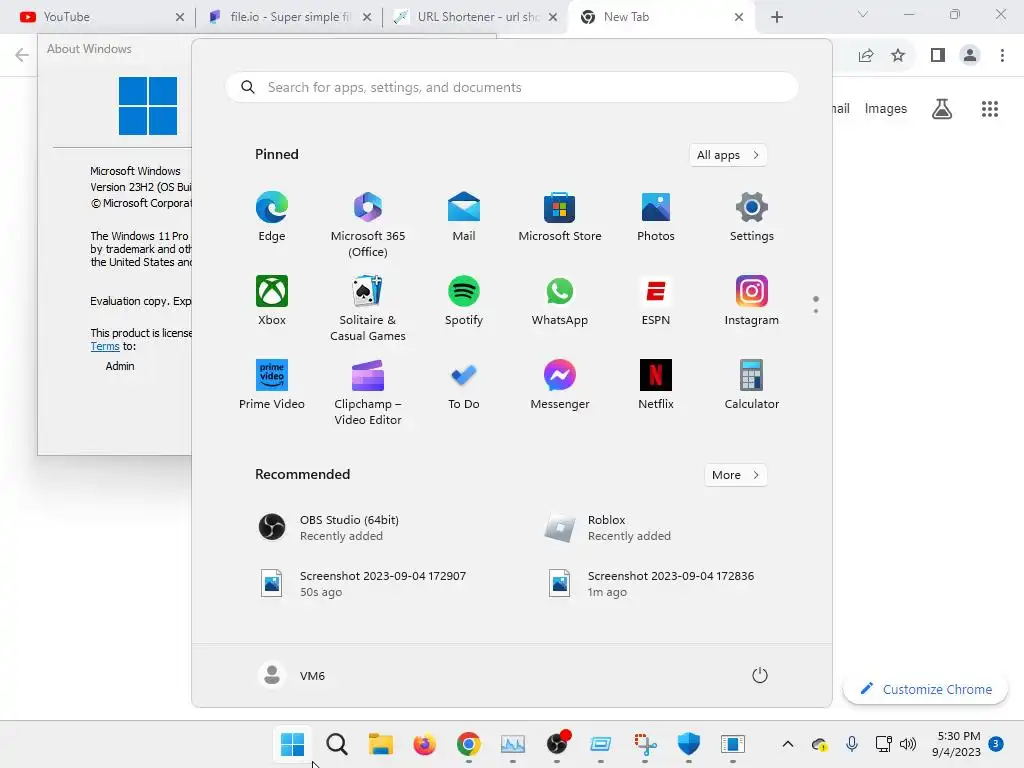The image size is (1024, 768).
Task: Open File Explorer from taskbar
Action: coord(380,744)
